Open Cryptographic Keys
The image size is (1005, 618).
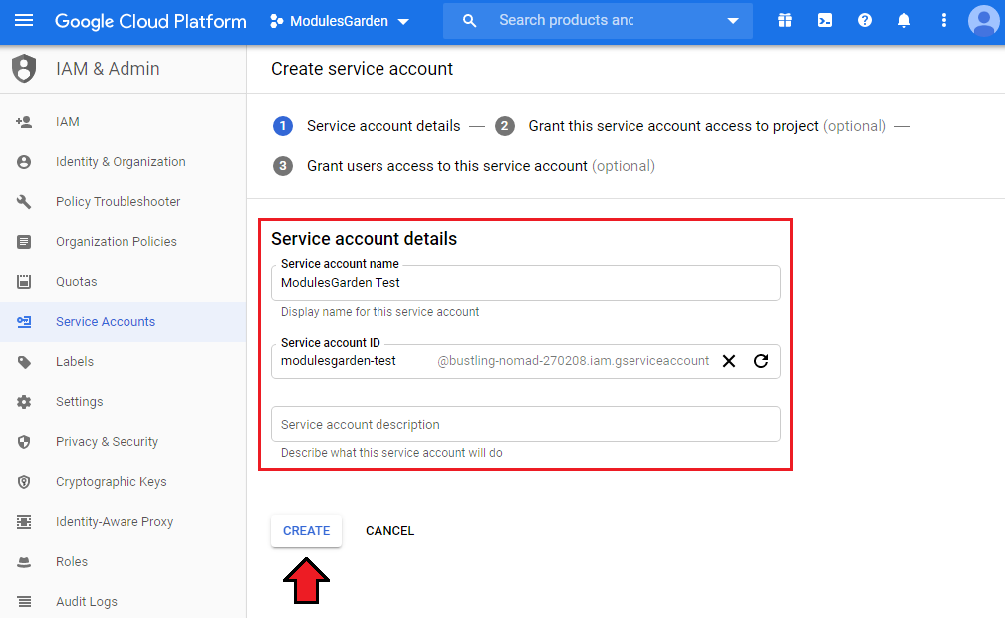(111, 481)
